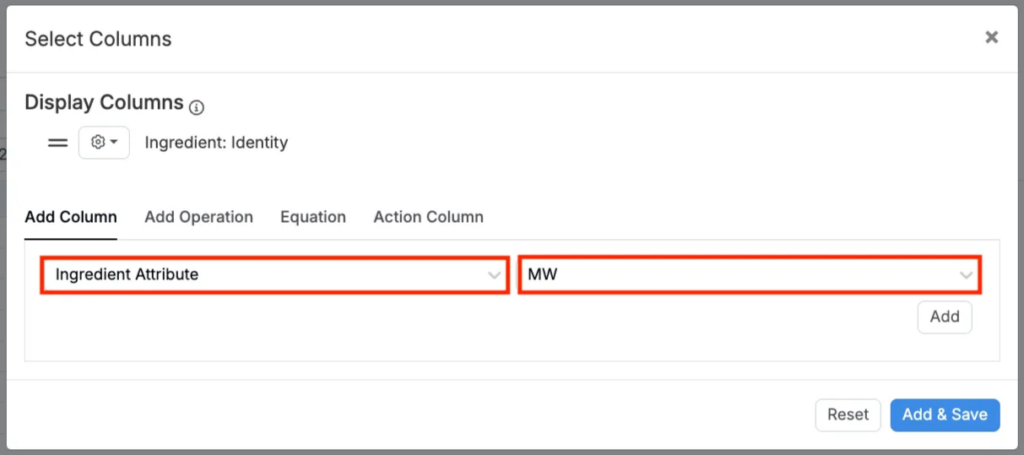Image resolution: width=1024 pixels, height=455 pixels.
Task: Click the chevron in the MW field
Action: [966, 275]
